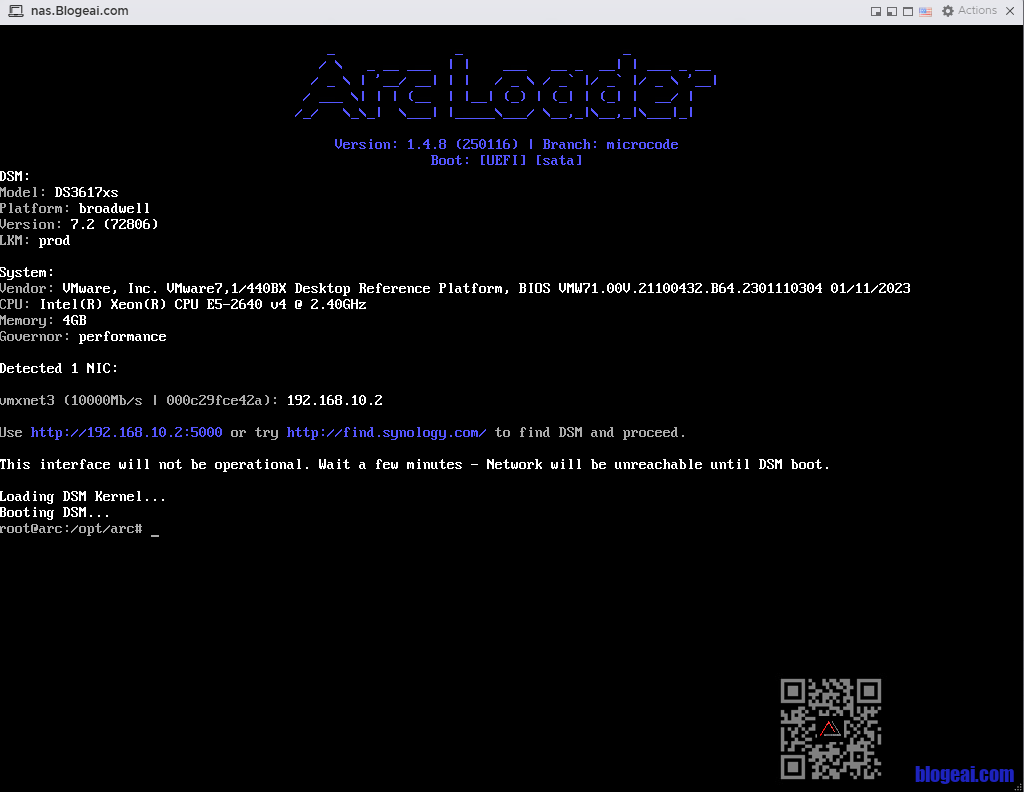This screenshot has width=1024, height=792.
Task: Switch console to full-window view icon
Action: coord(908,12)
